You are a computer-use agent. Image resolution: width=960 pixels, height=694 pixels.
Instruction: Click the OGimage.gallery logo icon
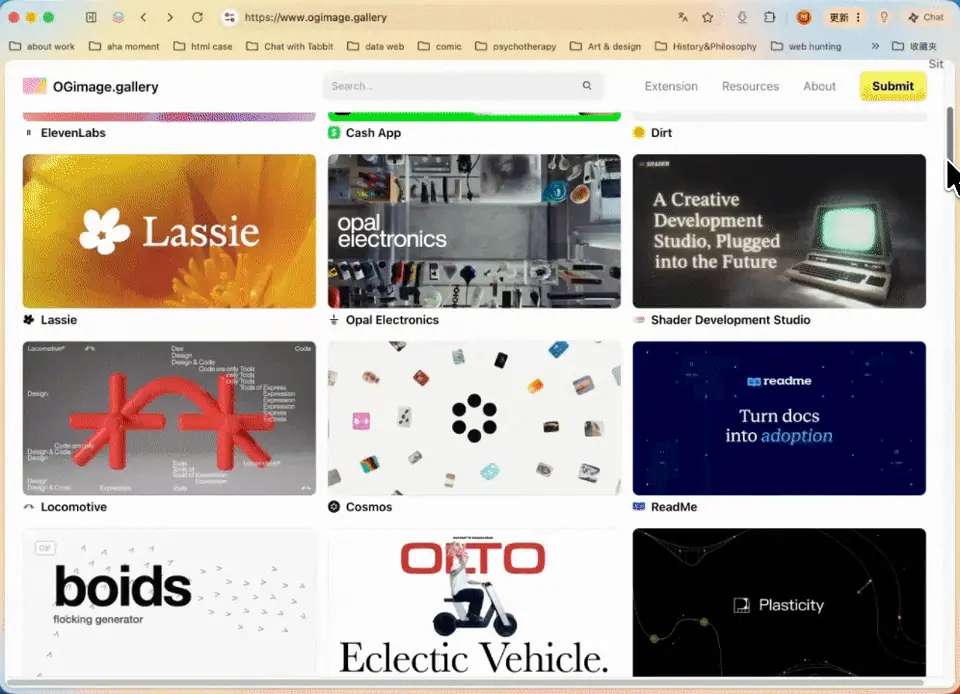pos(34,86)
